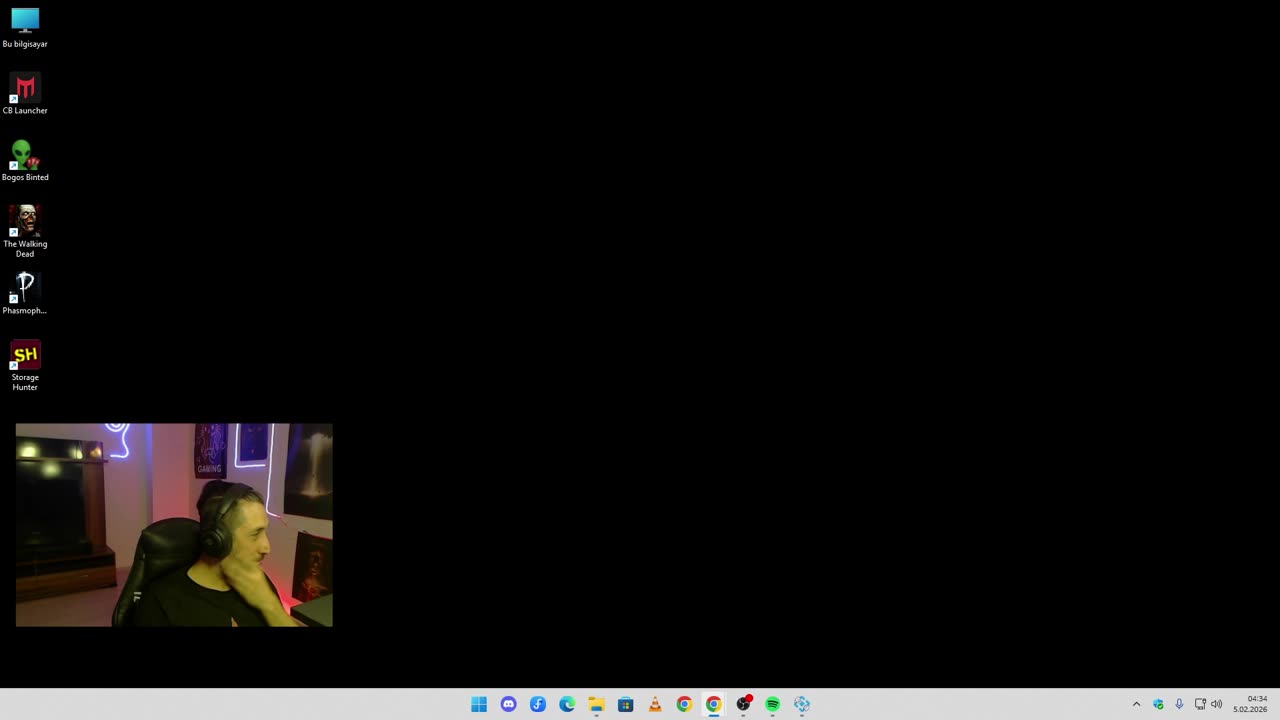Viewport: 1280px width, 720px height.
Task: Open Windows Security tray icon
Action: point(1158,704)
